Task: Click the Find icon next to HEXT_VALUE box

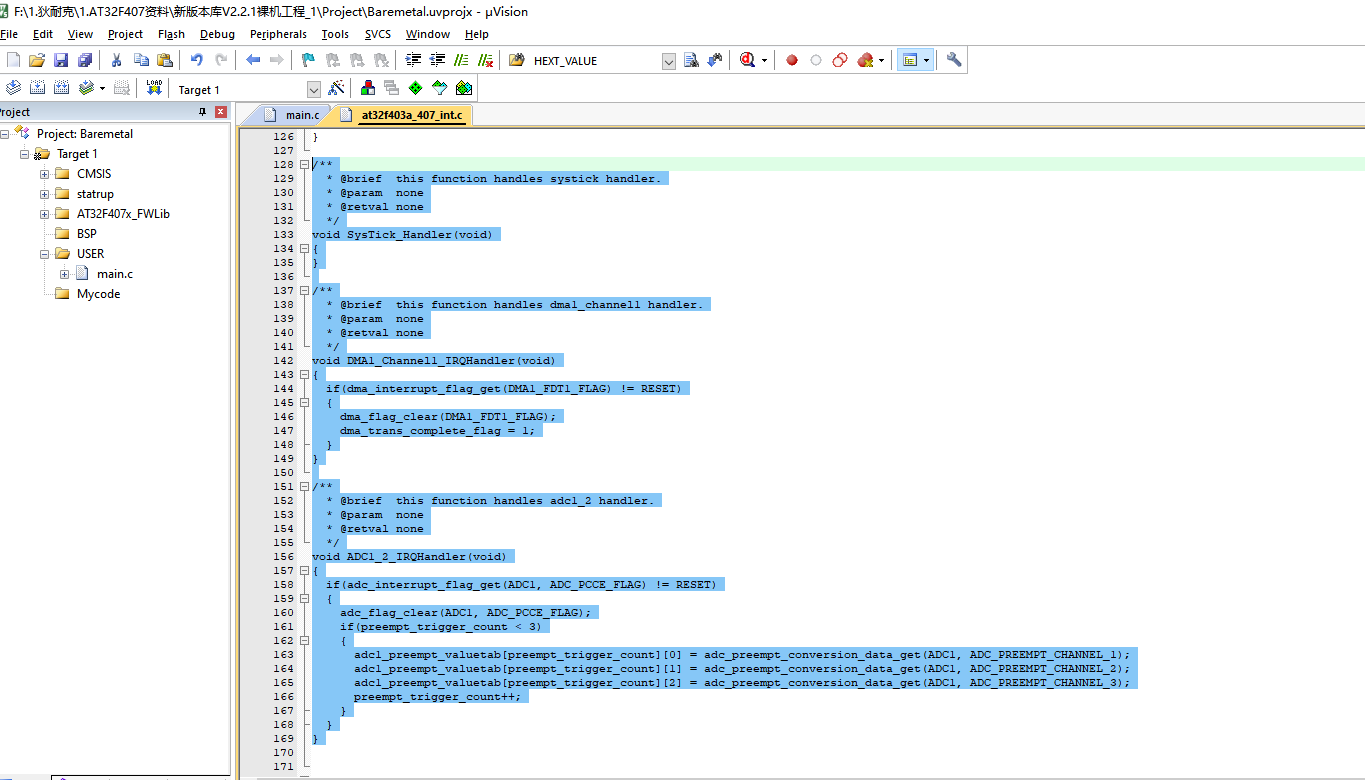Action: pos(691,60)
